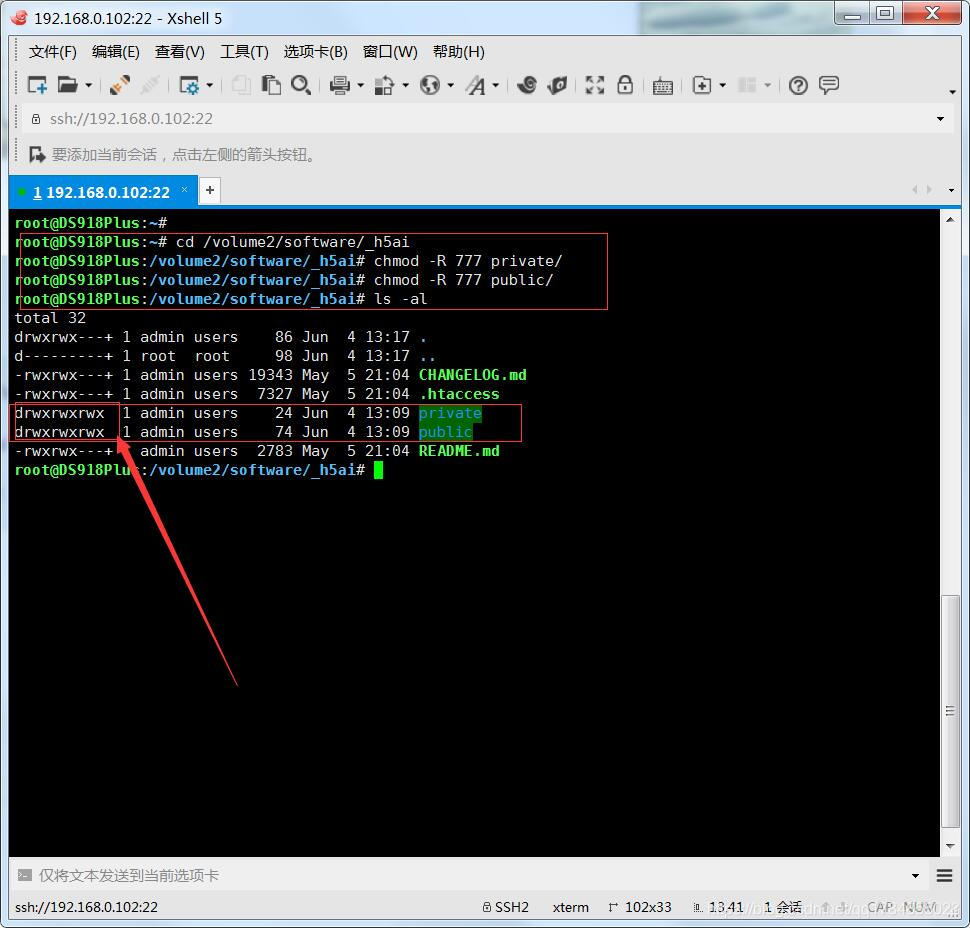970x928 pixels.
Task: Add a new tab with plus button
Action: 210,190
